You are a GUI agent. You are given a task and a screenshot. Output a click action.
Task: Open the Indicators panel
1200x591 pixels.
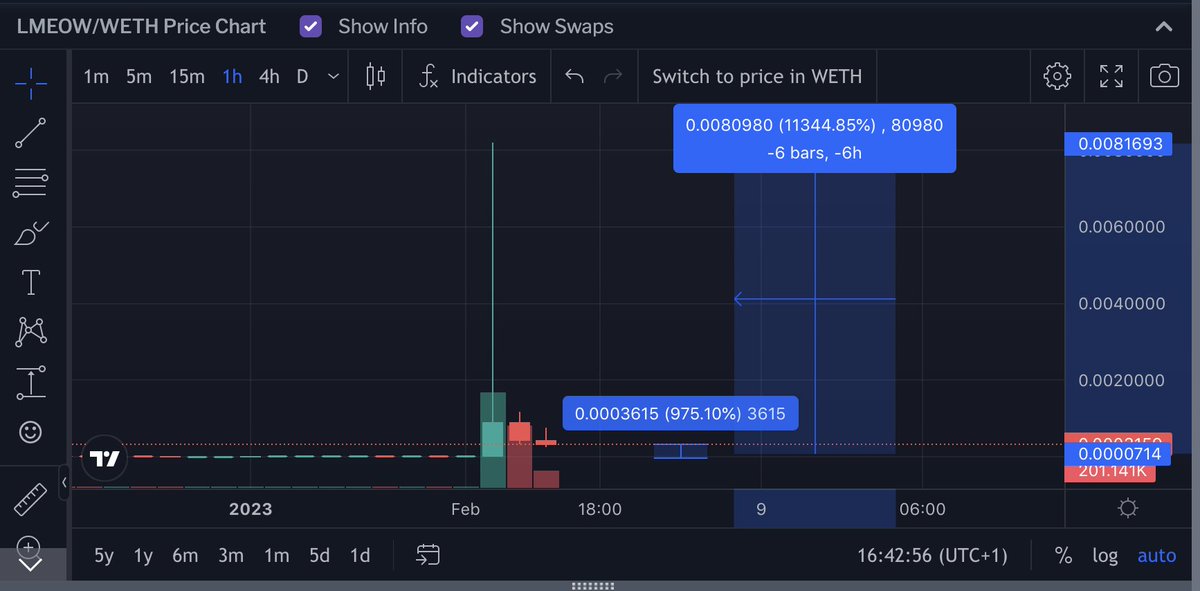(x=477, y=76)
